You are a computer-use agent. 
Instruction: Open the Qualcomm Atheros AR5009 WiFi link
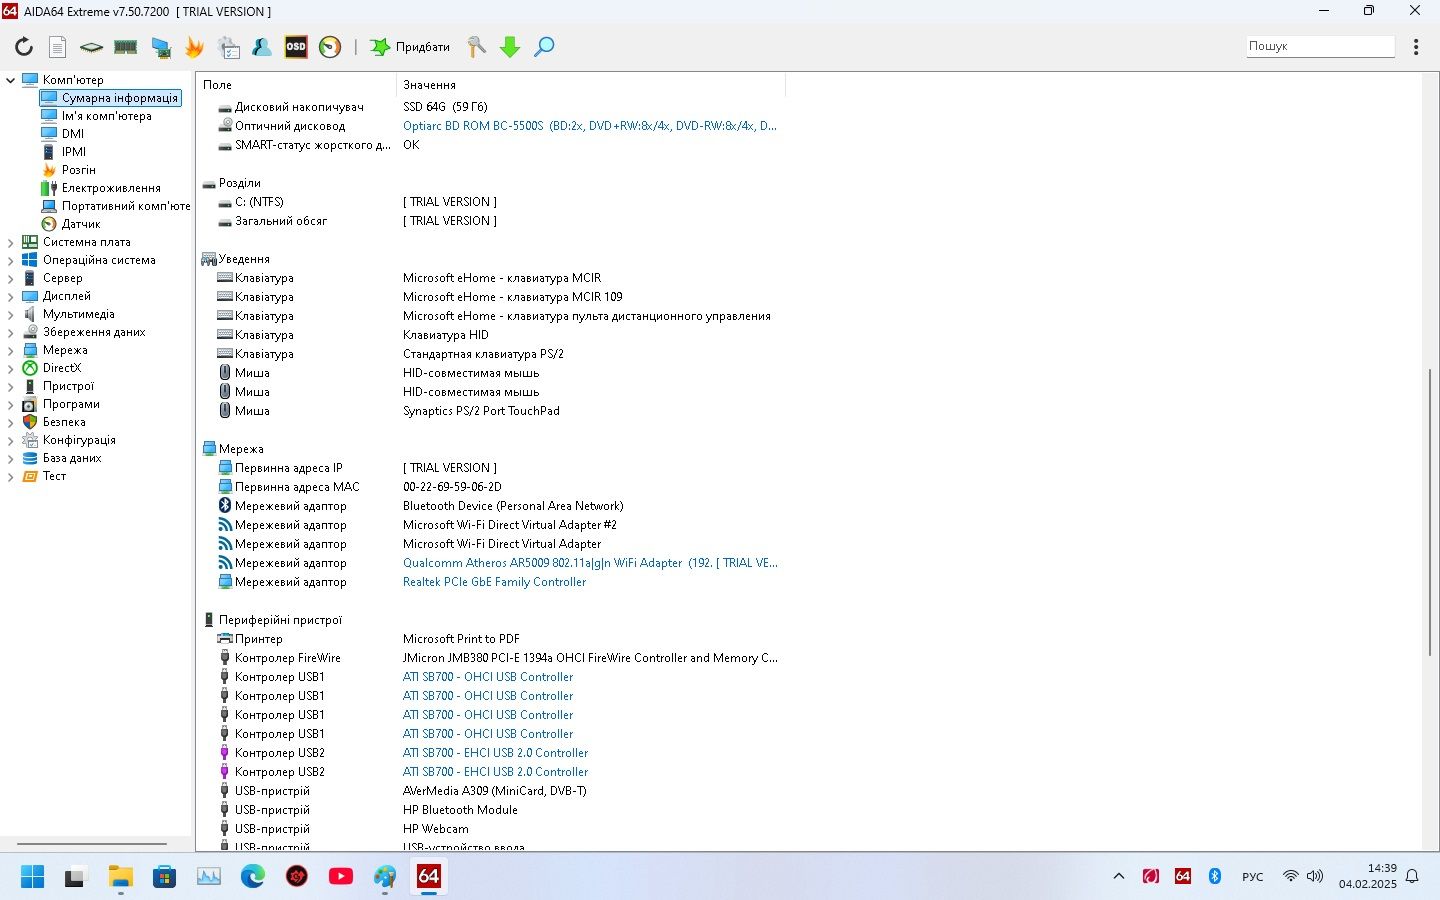pos(590,563)
